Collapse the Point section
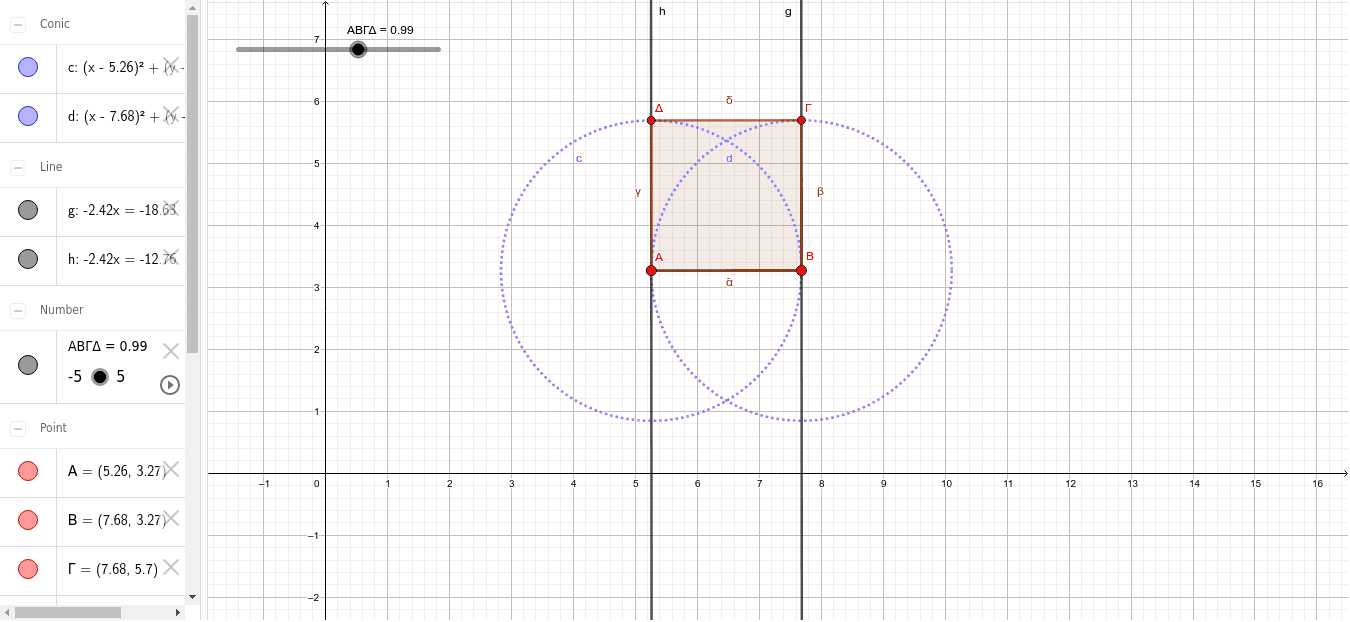 (x=18, y=428)
